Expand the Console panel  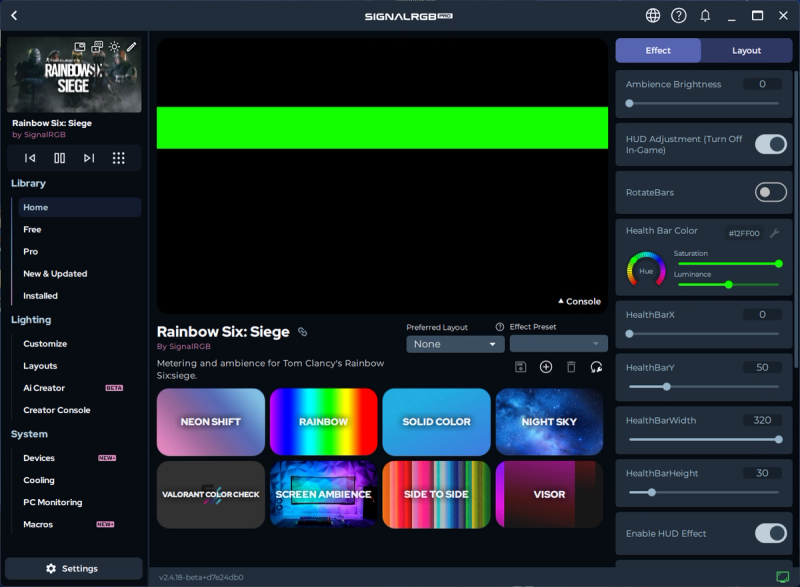pyautogui.click(x=579, y=301)
